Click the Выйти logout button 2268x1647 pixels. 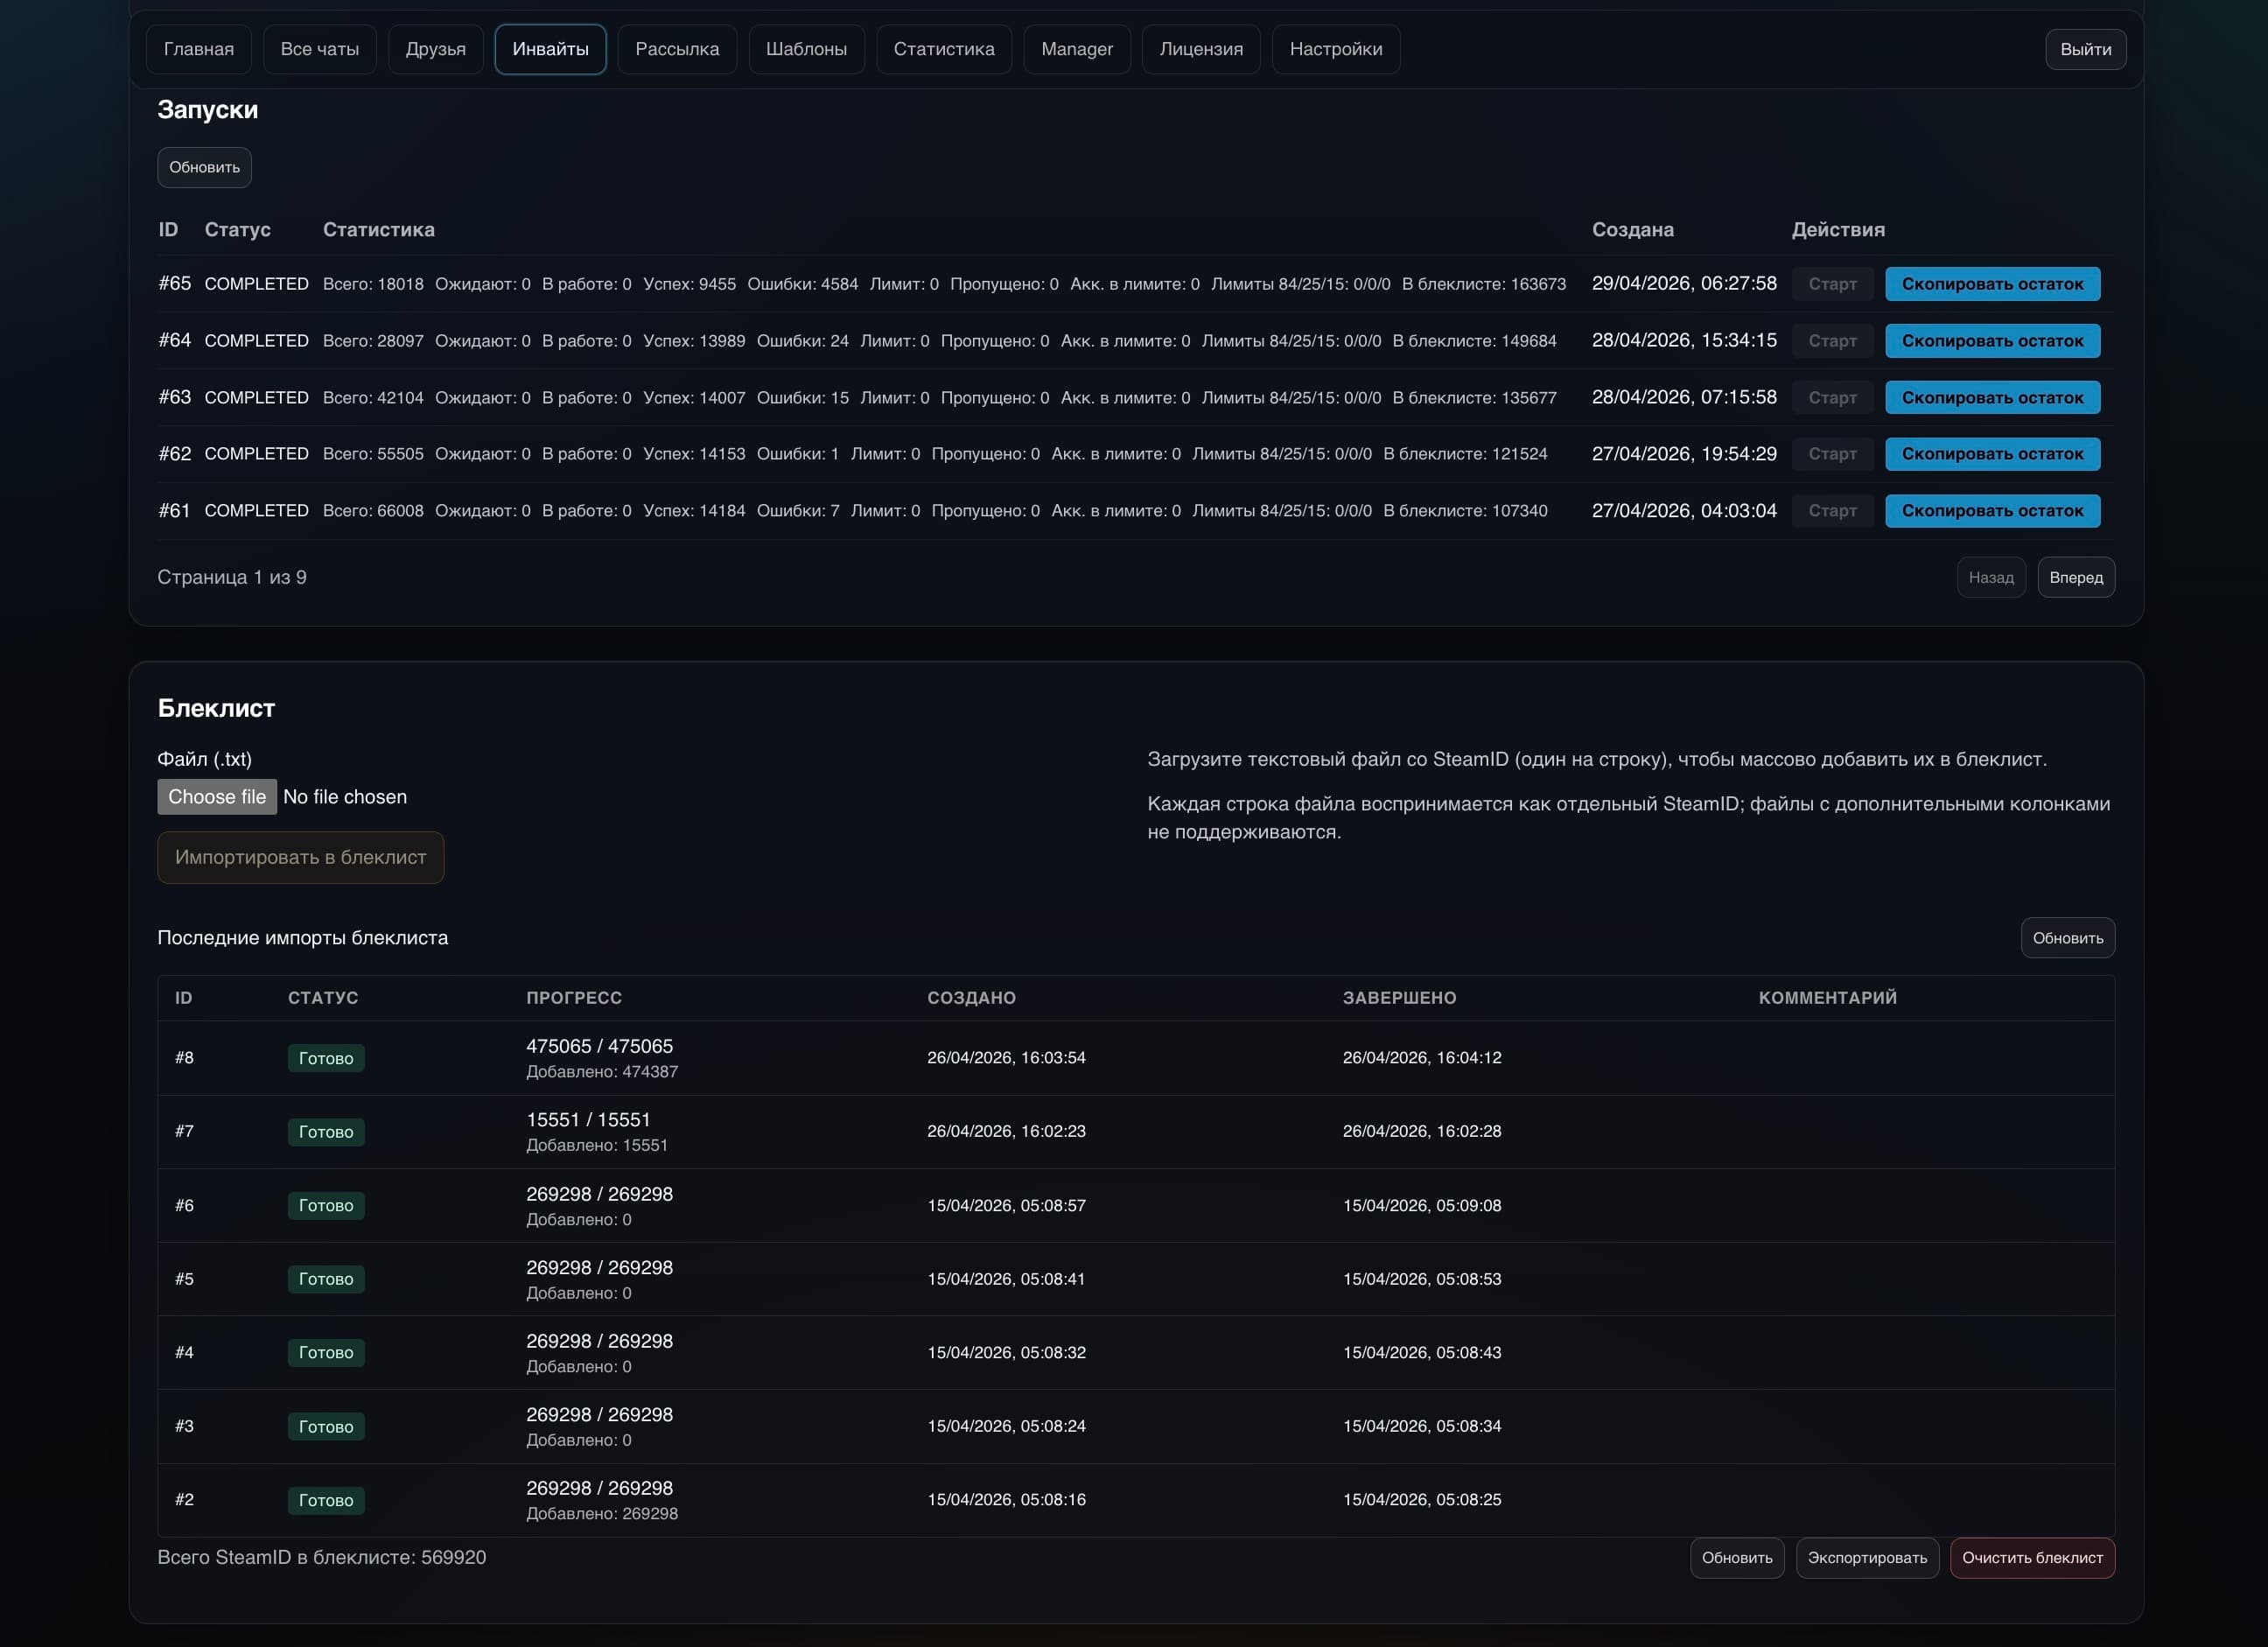click(x=2085, y=49)
